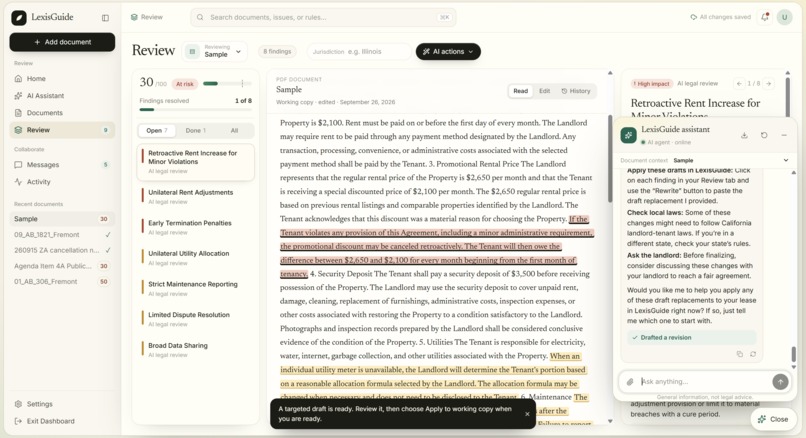Open Activity in the sidebar

coord(62,181)
